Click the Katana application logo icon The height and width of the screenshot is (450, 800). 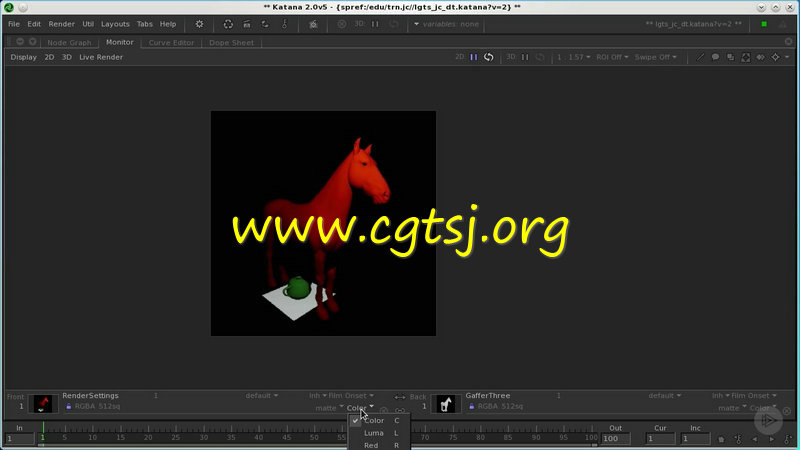[x=9, y=7]
